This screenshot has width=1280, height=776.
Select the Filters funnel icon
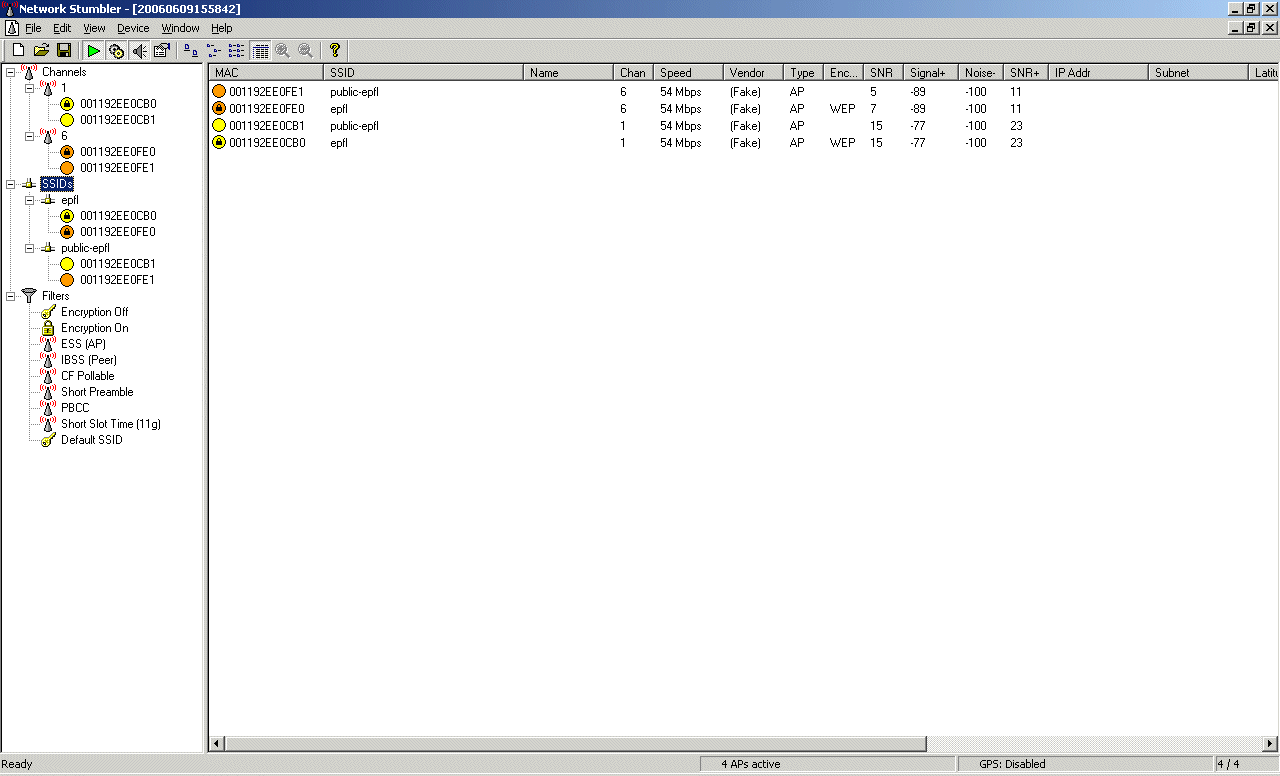(28, 296)
